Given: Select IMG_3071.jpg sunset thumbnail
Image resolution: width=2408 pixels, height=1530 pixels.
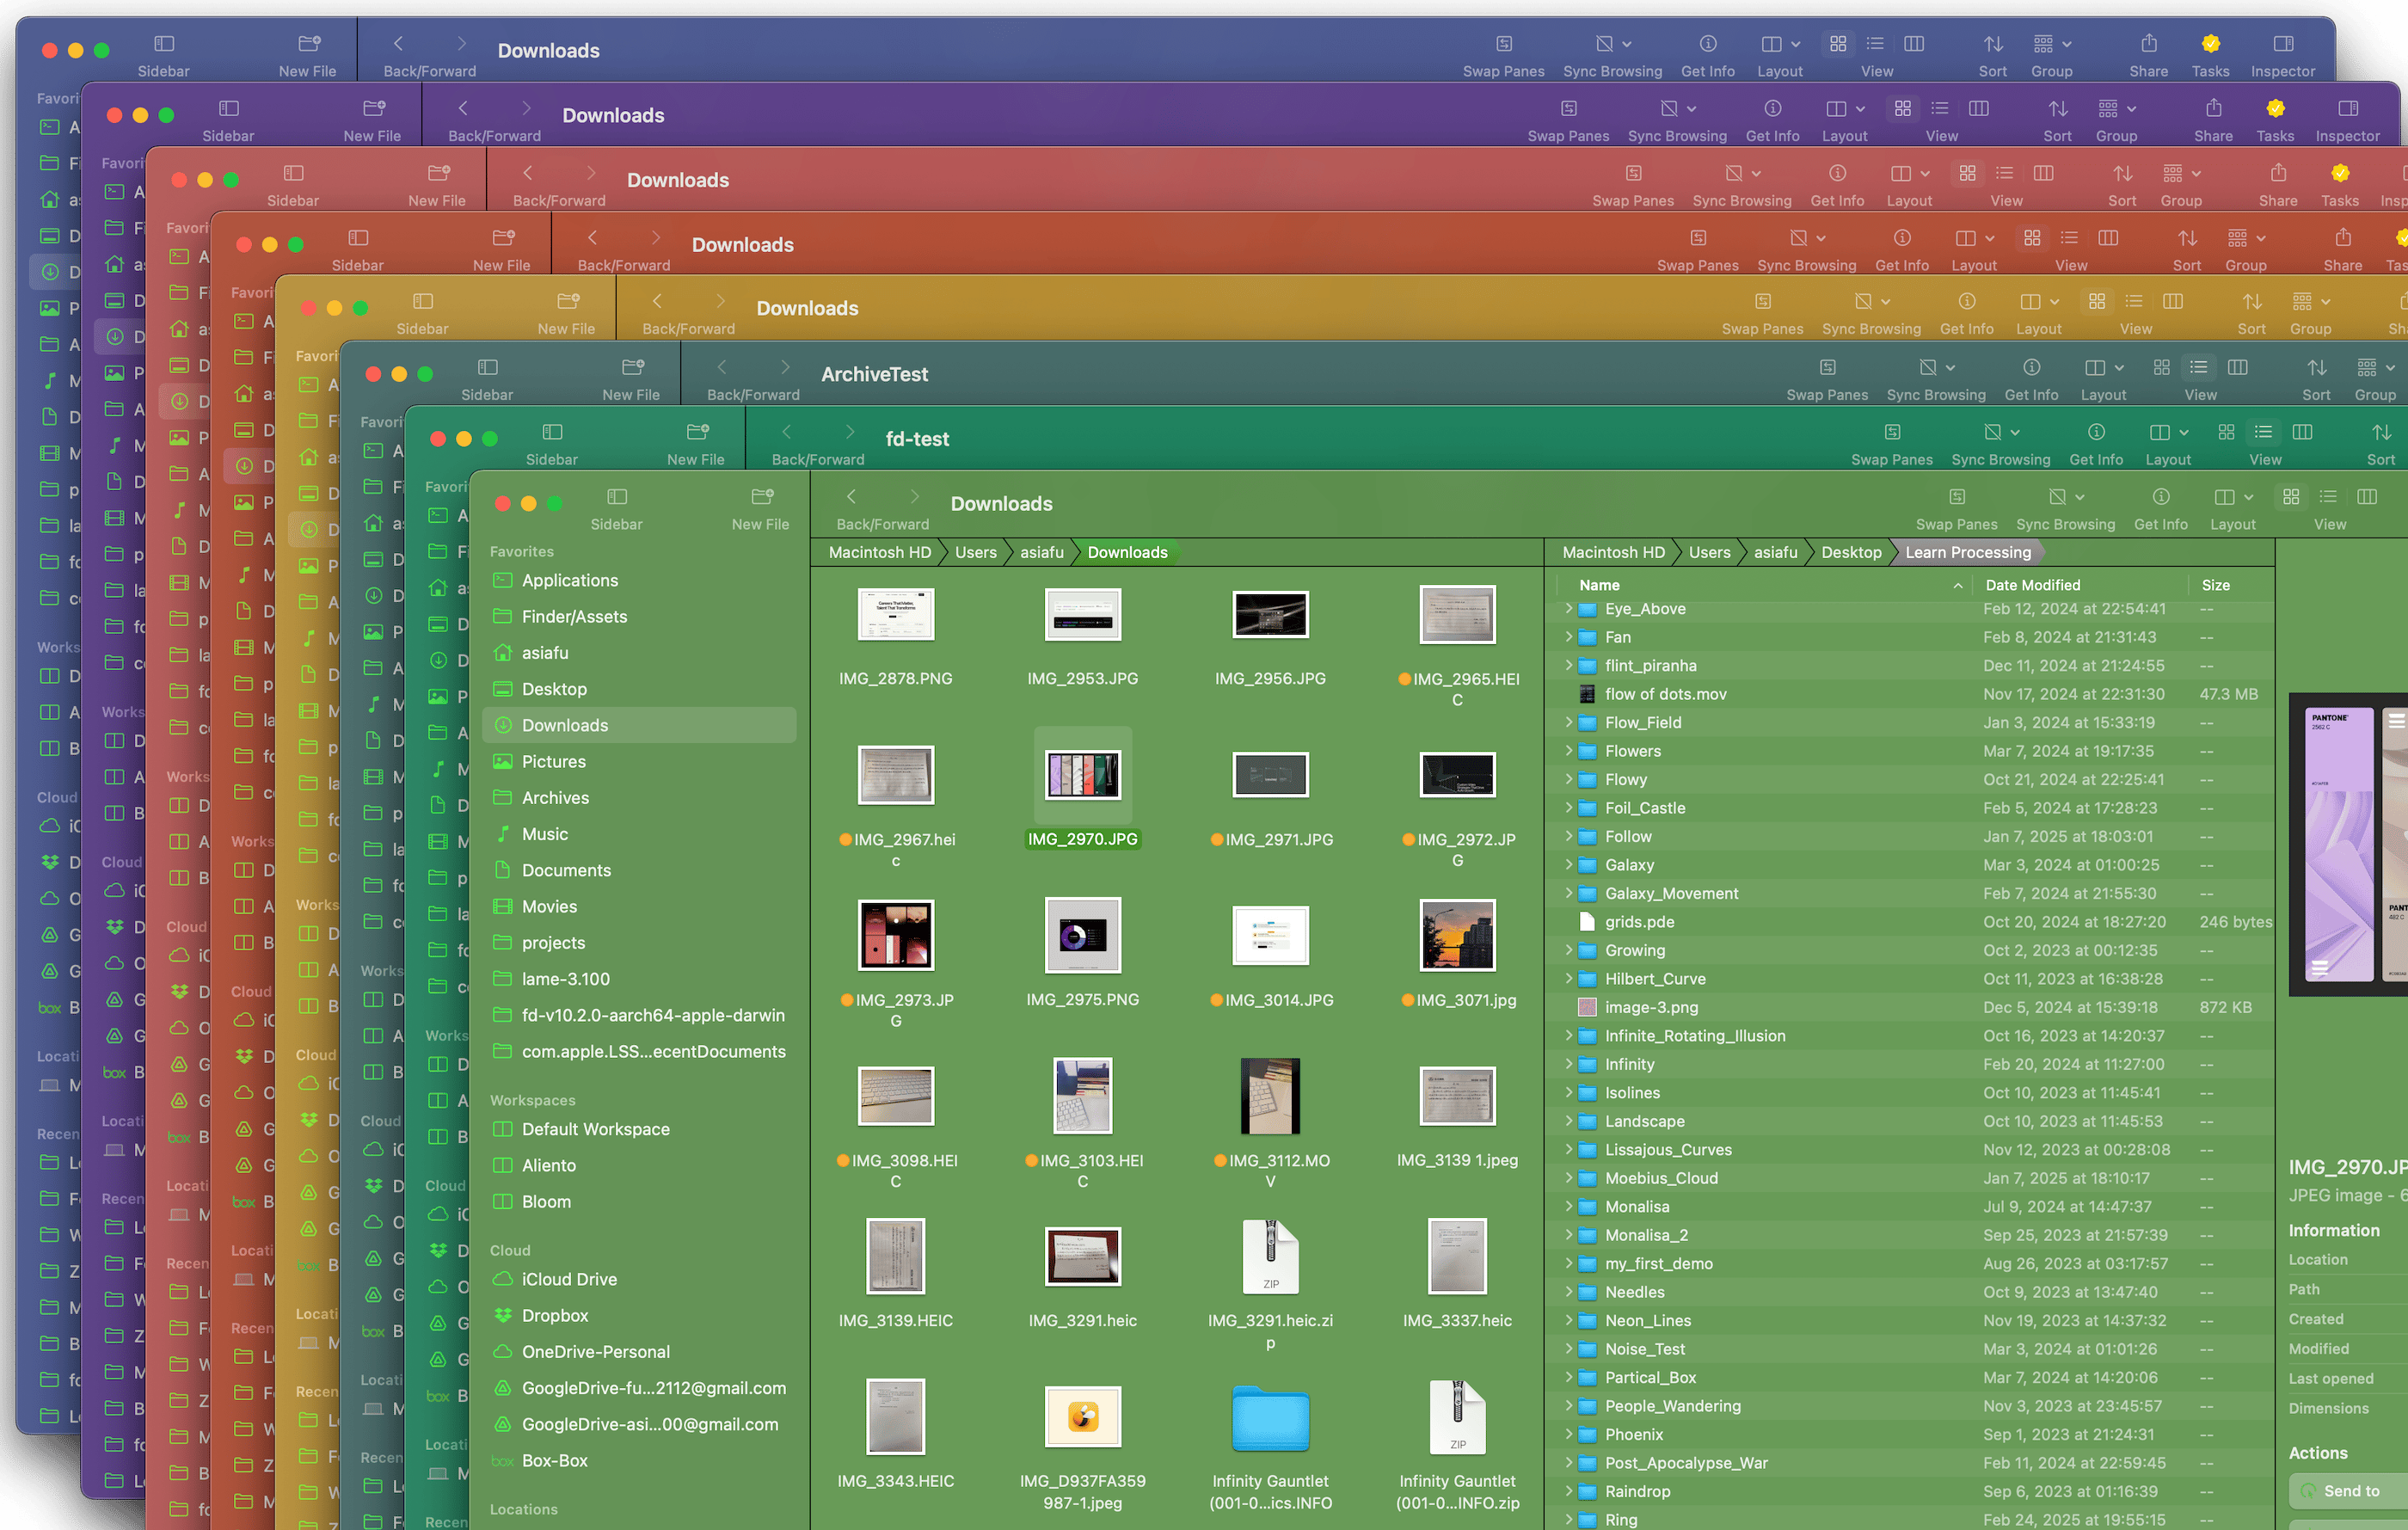Looking at the screenshot, I should click(x=1457, y=936).
